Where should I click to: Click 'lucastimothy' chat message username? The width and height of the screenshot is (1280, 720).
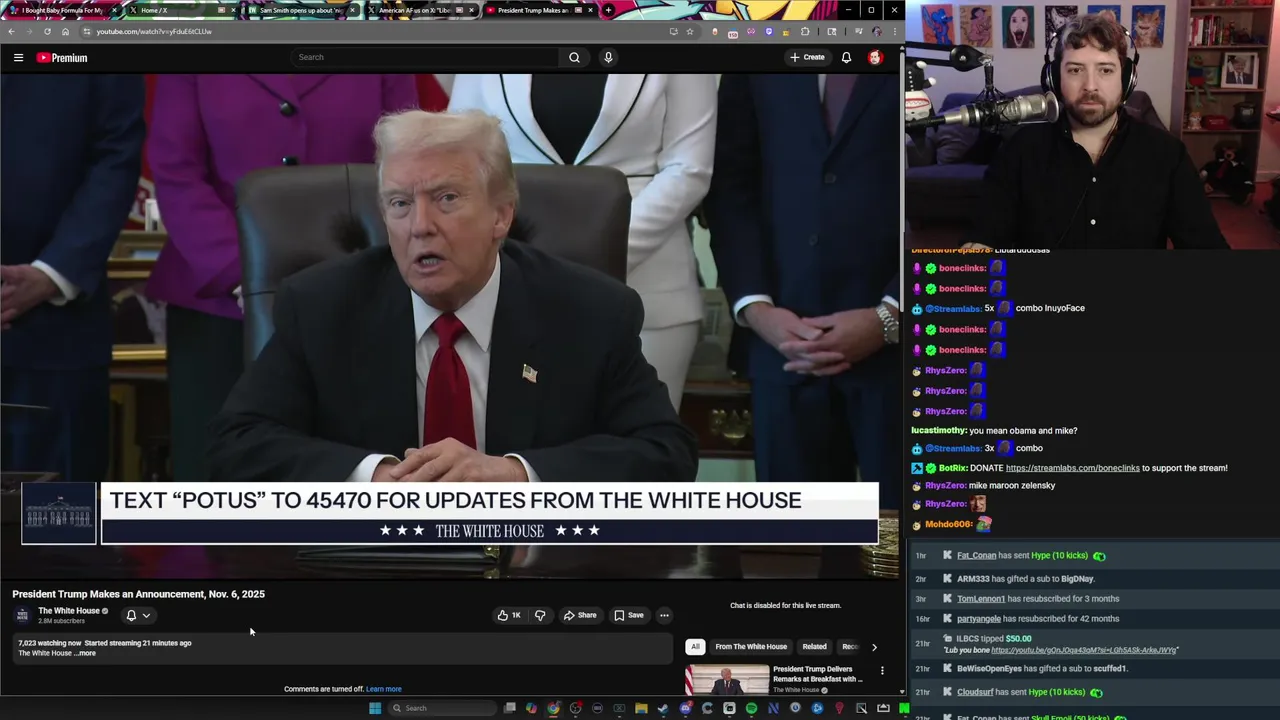pyautogui.click(x=938, y=431)
